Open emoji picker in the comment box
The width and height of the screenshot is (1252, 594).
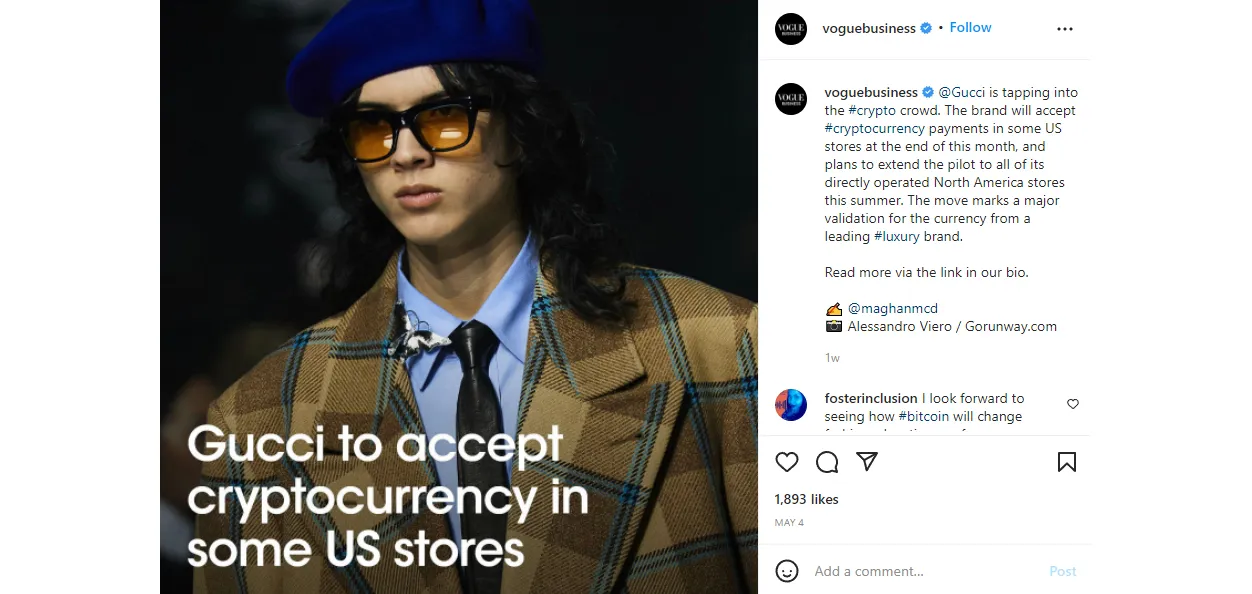pyautogui.click(x=787, y=571)
